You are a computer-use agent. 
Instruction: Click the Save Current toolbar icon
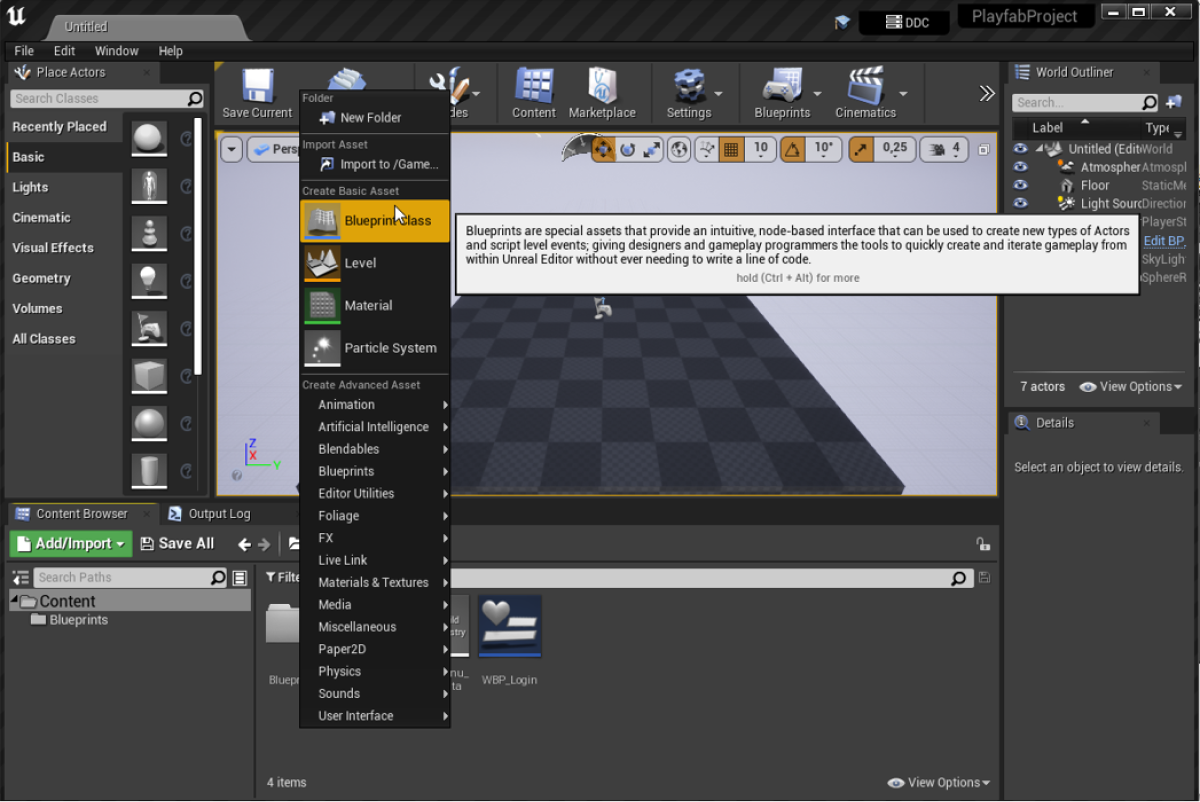pos(257,93)
